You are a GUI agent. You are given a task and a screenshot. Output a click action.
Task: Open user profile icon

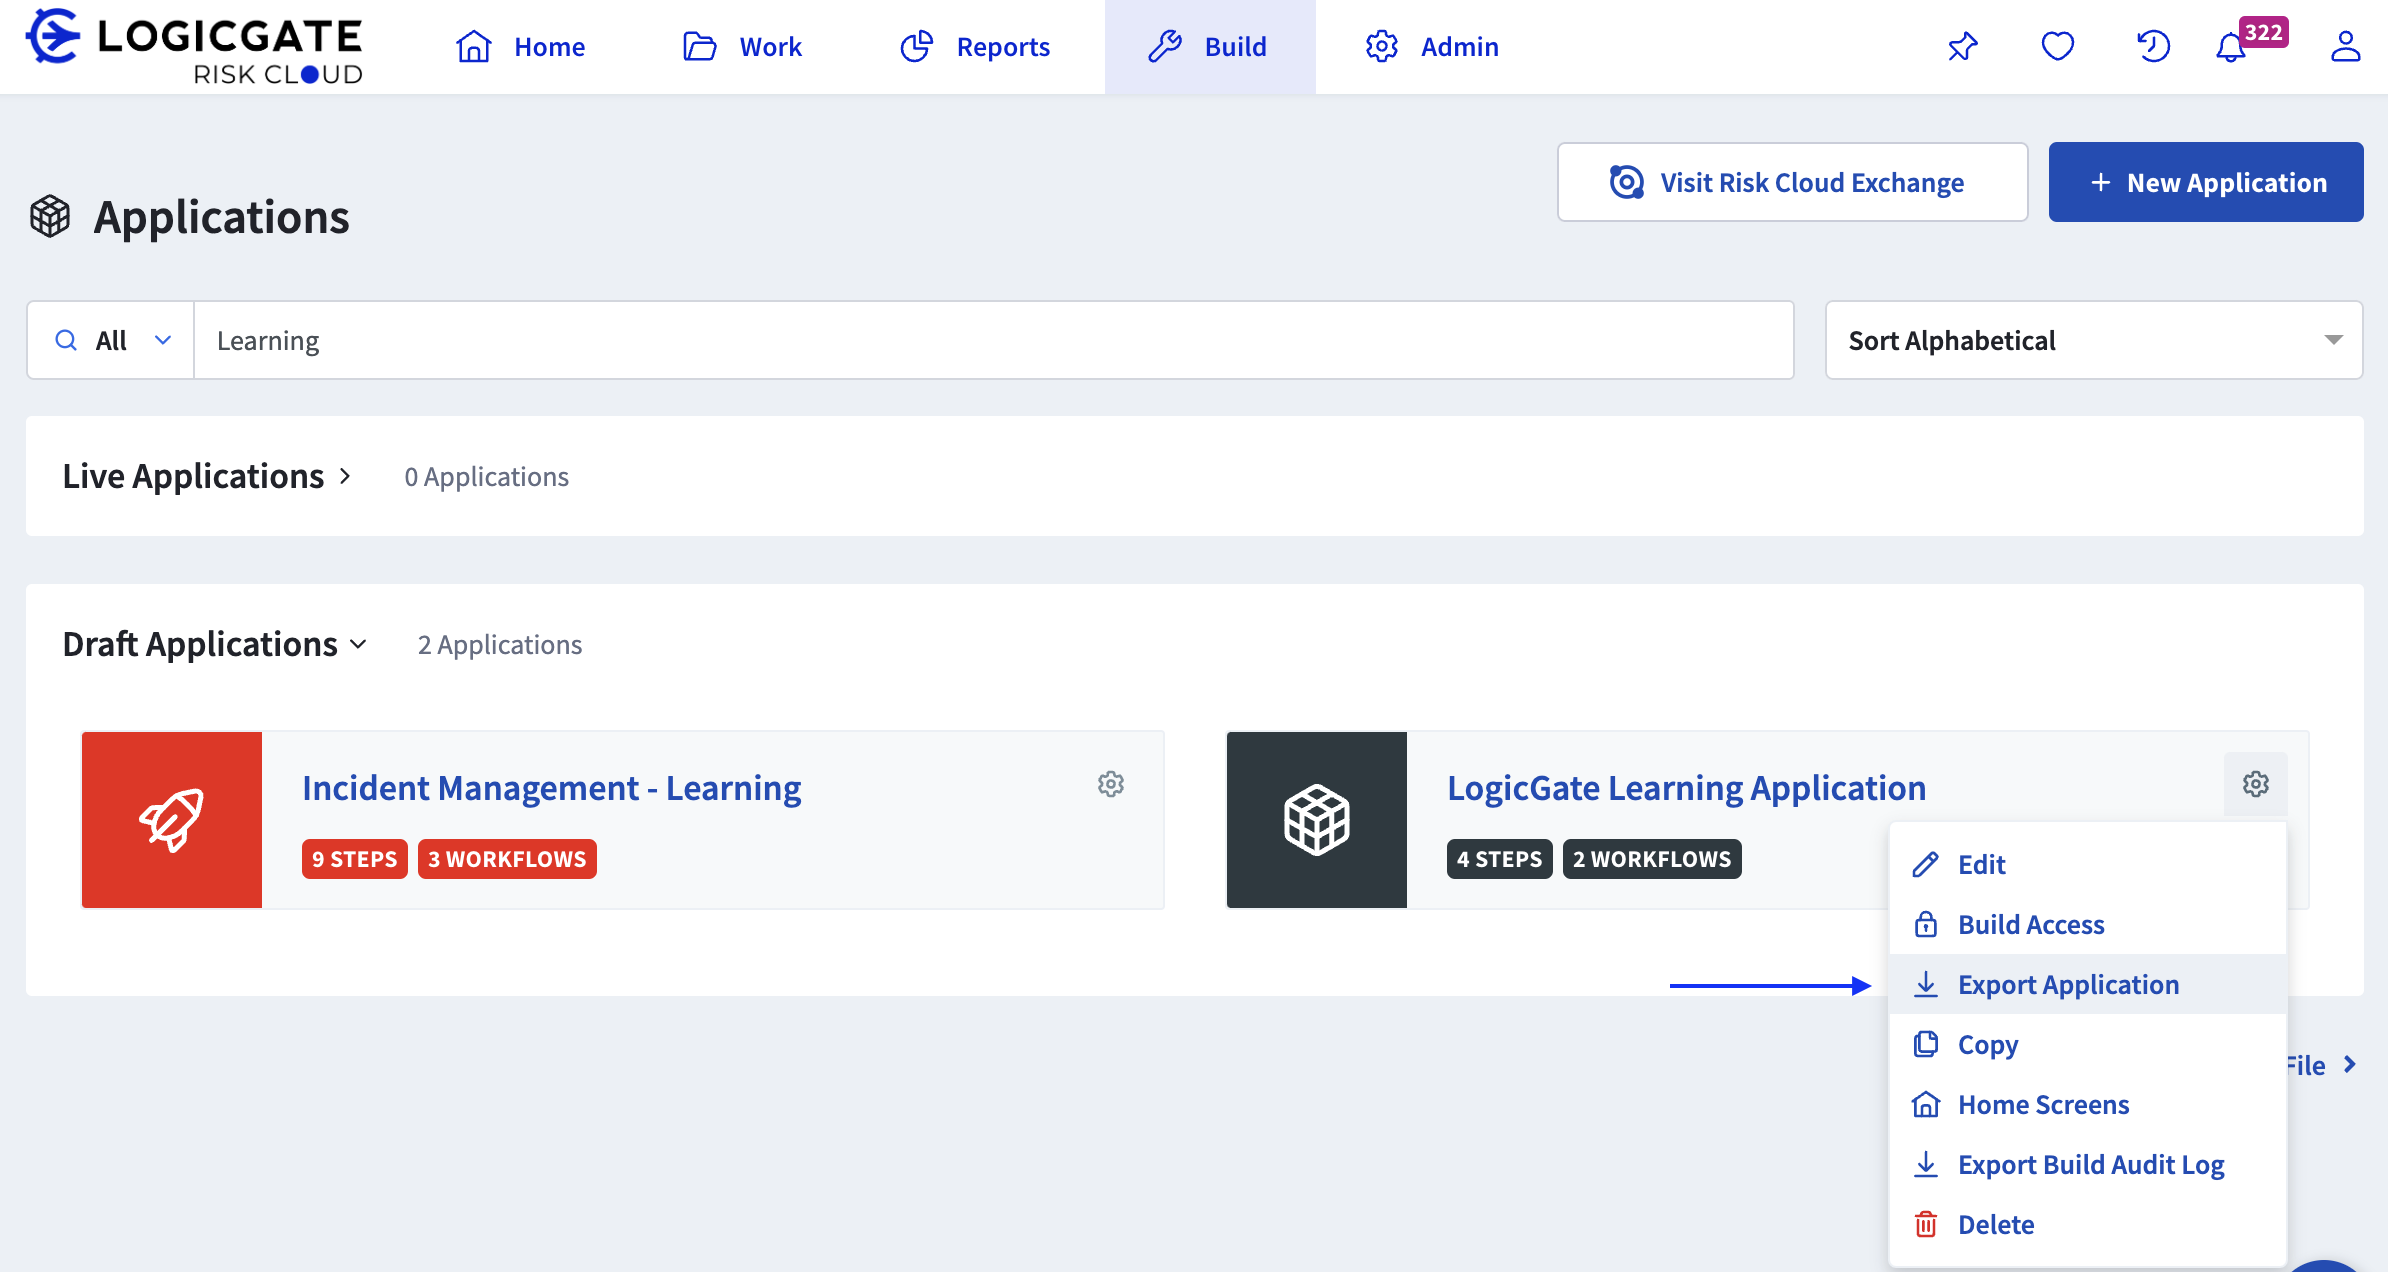pos(2345,47)
